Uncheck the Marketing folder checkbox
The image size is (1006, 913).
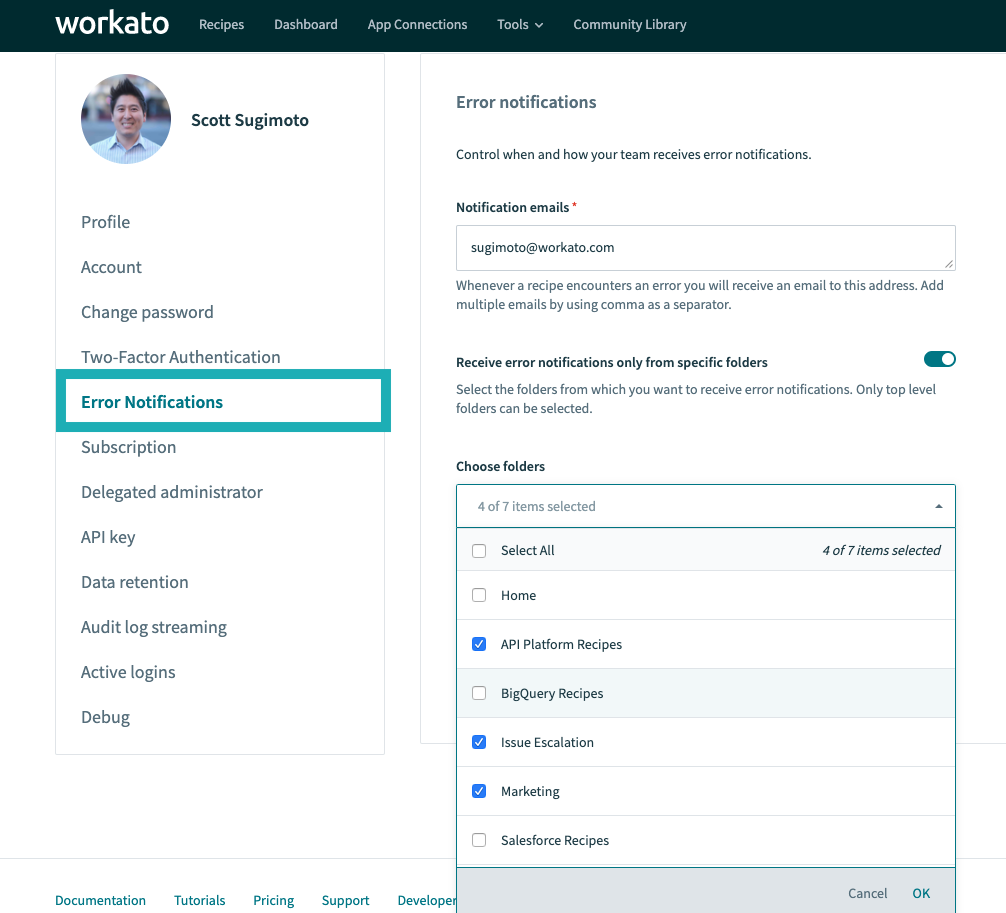(x=479, y=791)
